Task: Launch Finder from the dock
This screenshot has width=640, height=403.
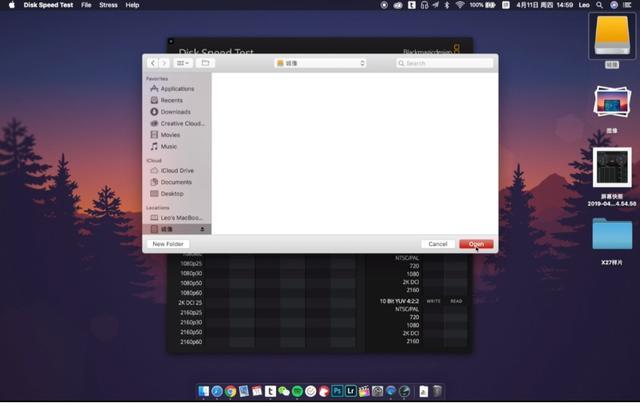Action: coord(204,391)
